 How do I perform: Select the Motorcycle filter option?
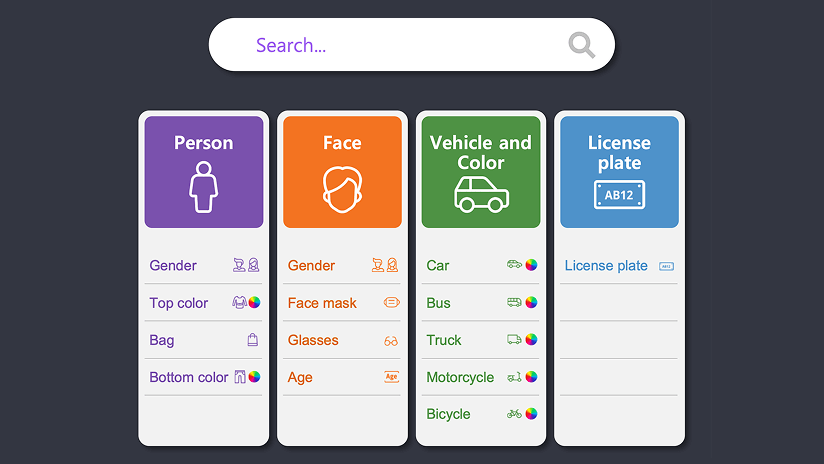(460, 377)
